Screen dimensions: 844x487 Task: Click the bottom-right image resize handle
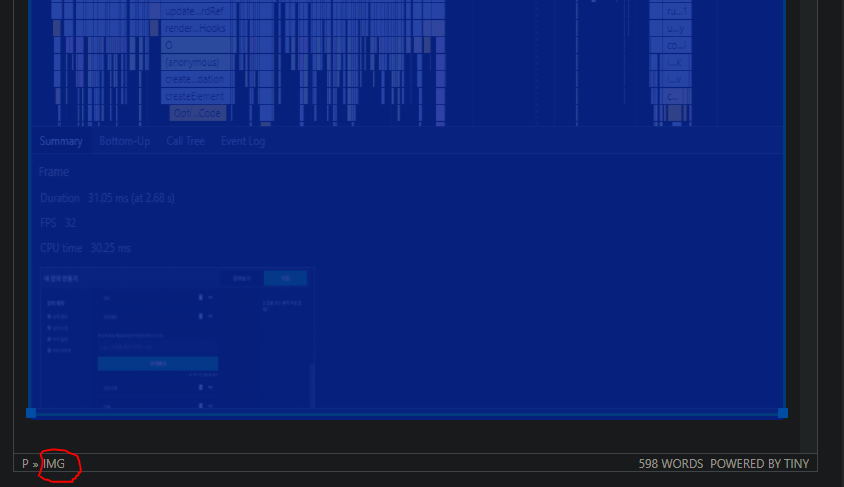tap(782, 412)
